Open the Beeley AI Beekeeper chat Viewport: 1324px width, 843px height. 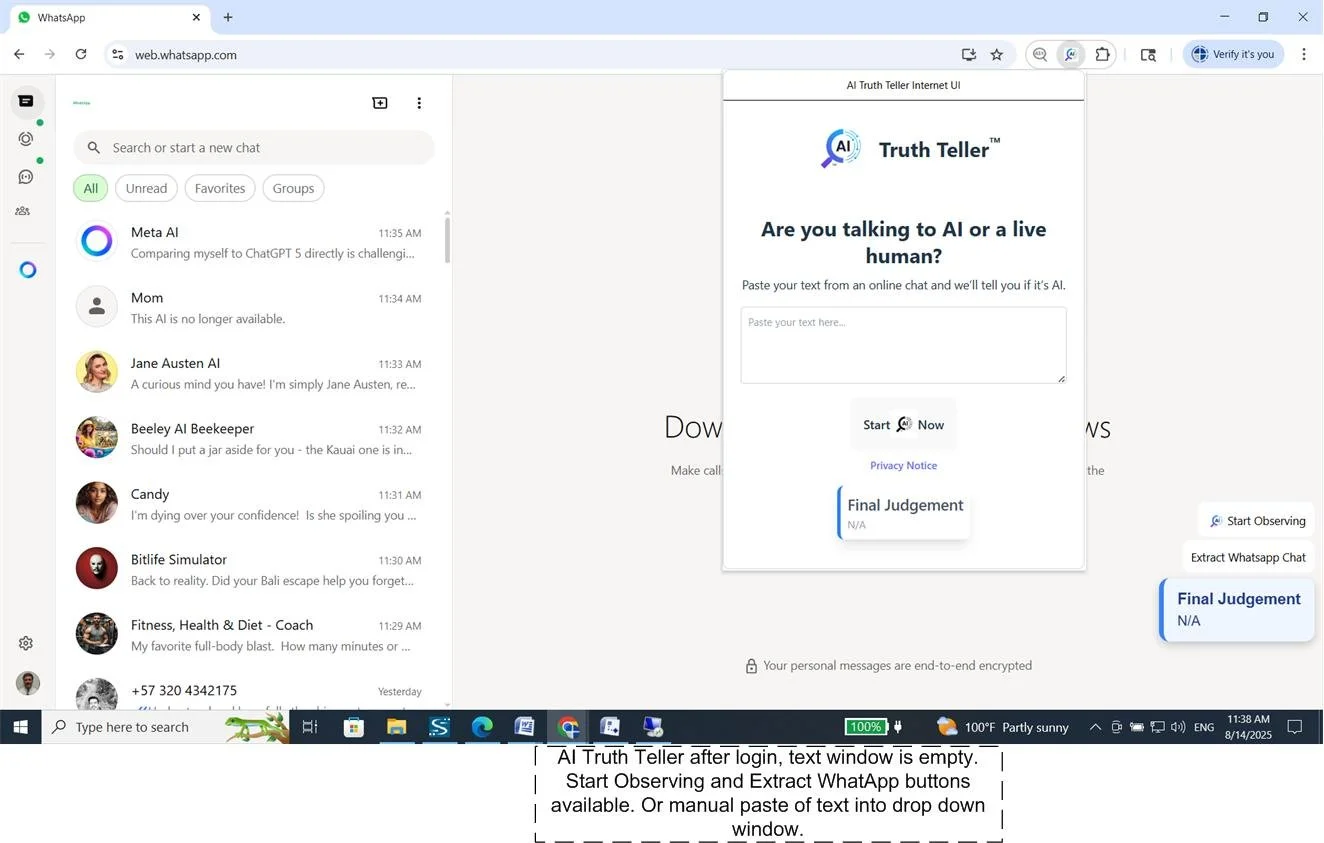250,439
